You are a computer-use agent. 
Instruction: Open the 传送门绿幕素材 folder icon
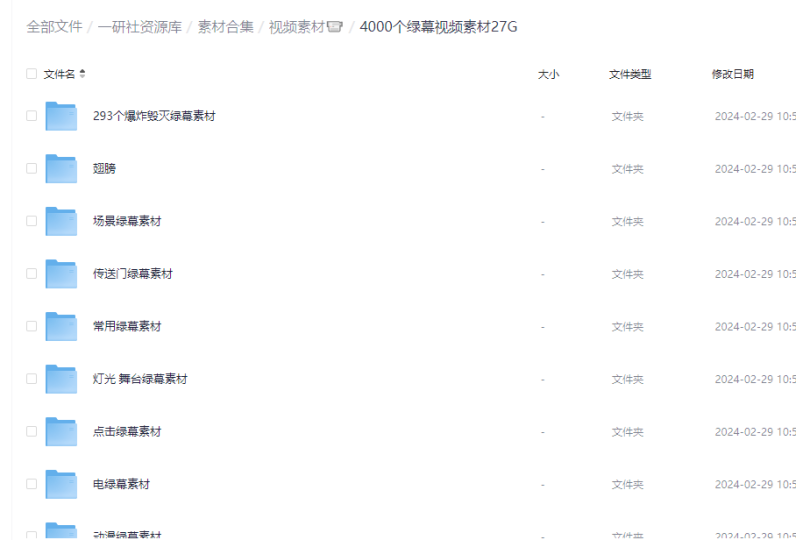point(61,274)
